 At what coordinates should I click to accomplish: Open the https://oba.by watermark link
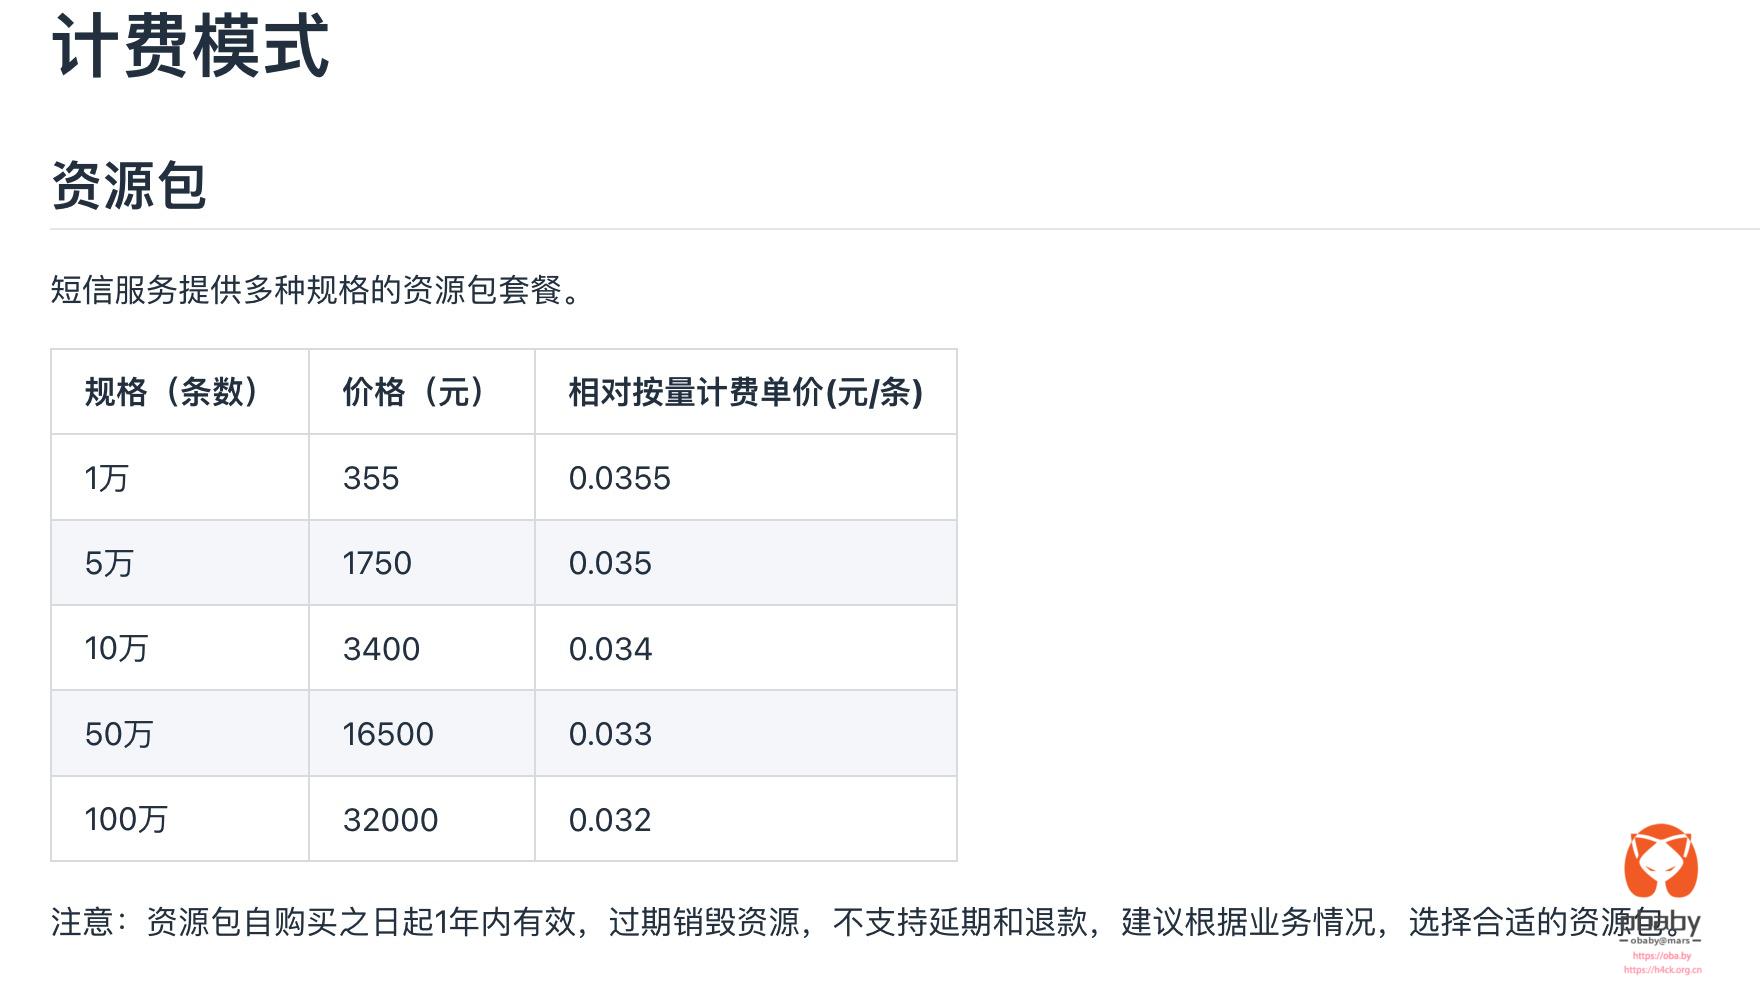click(1661, 956)
